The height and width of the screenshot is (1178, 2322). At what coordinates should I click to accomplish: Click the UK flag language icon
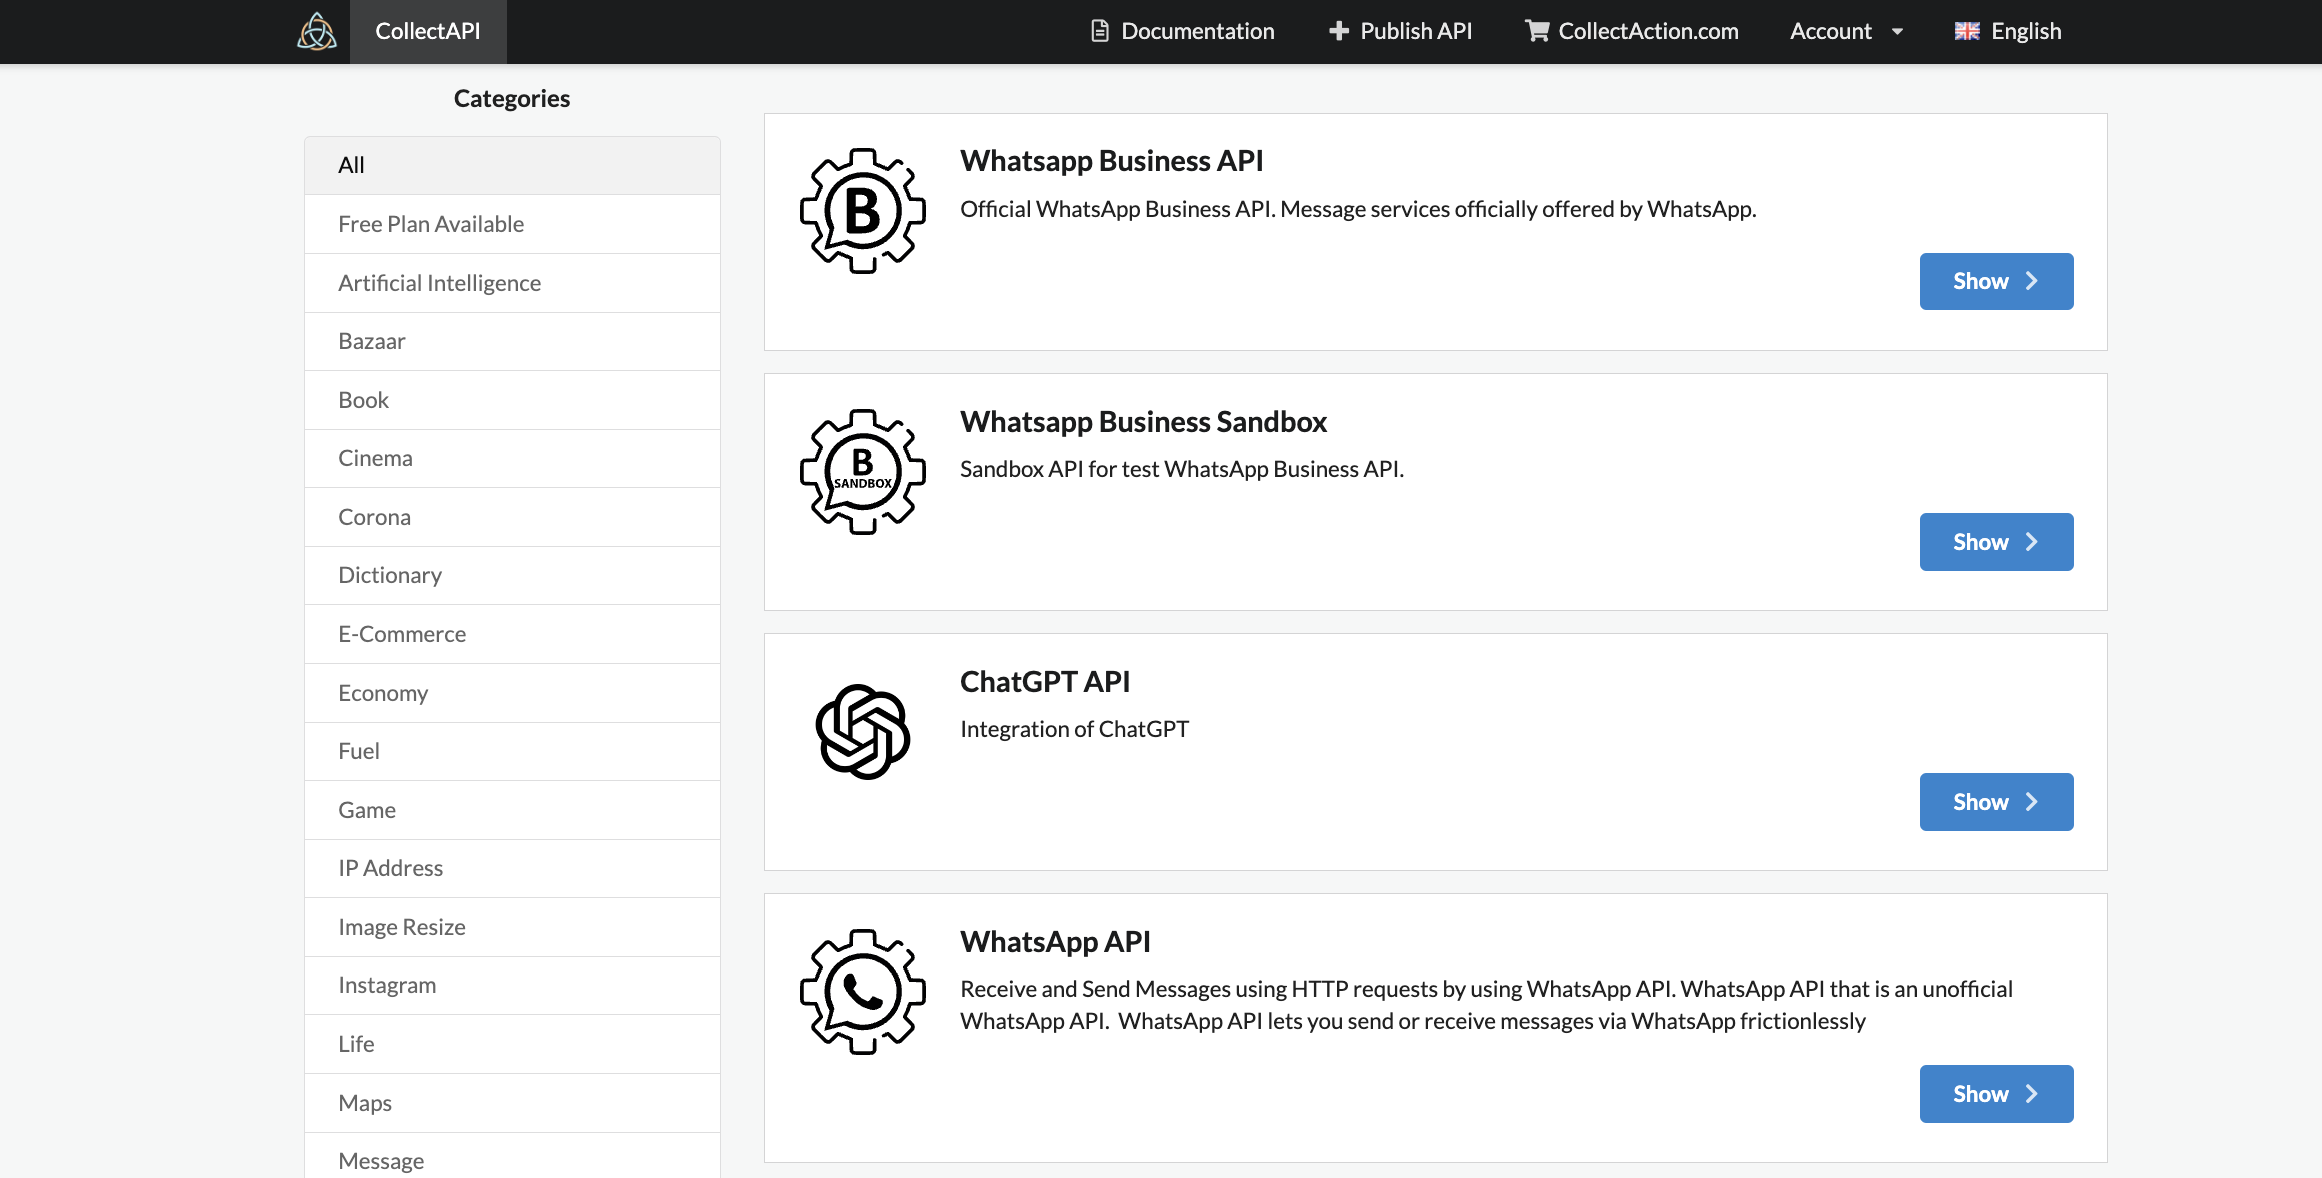1967,31
